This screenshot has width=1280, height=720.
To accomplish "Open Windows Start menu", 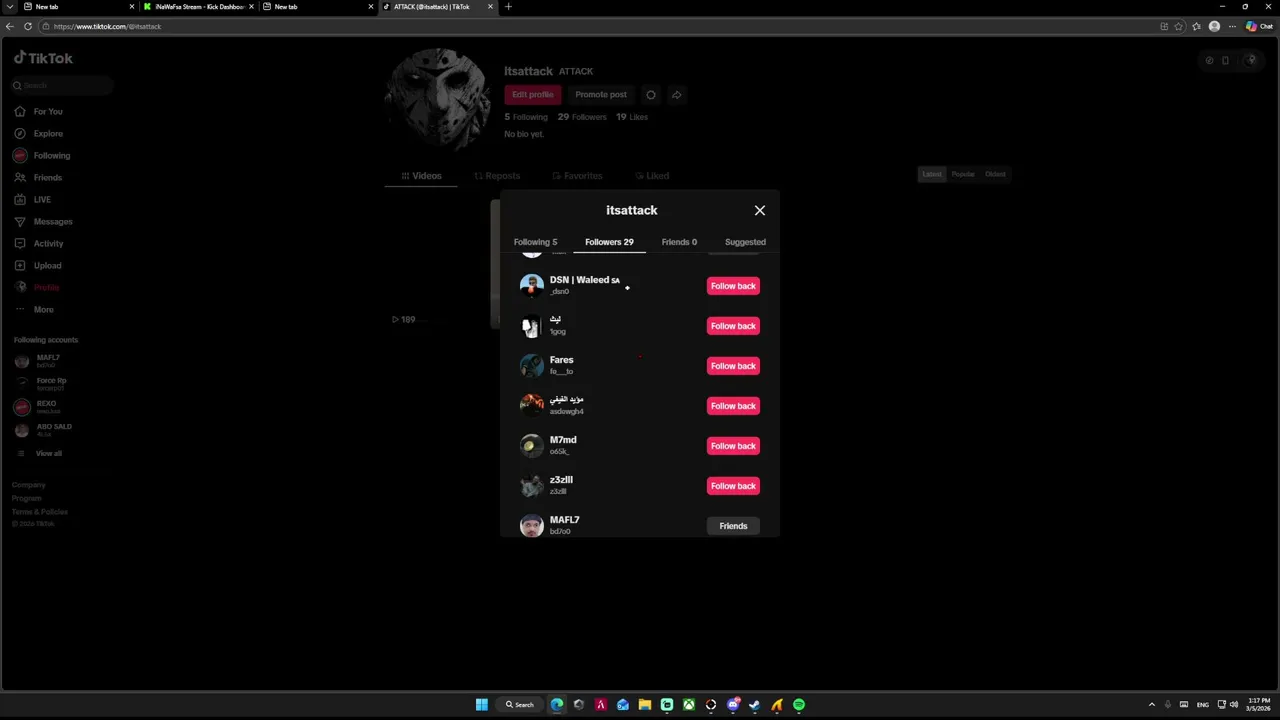I will point(481,705).
